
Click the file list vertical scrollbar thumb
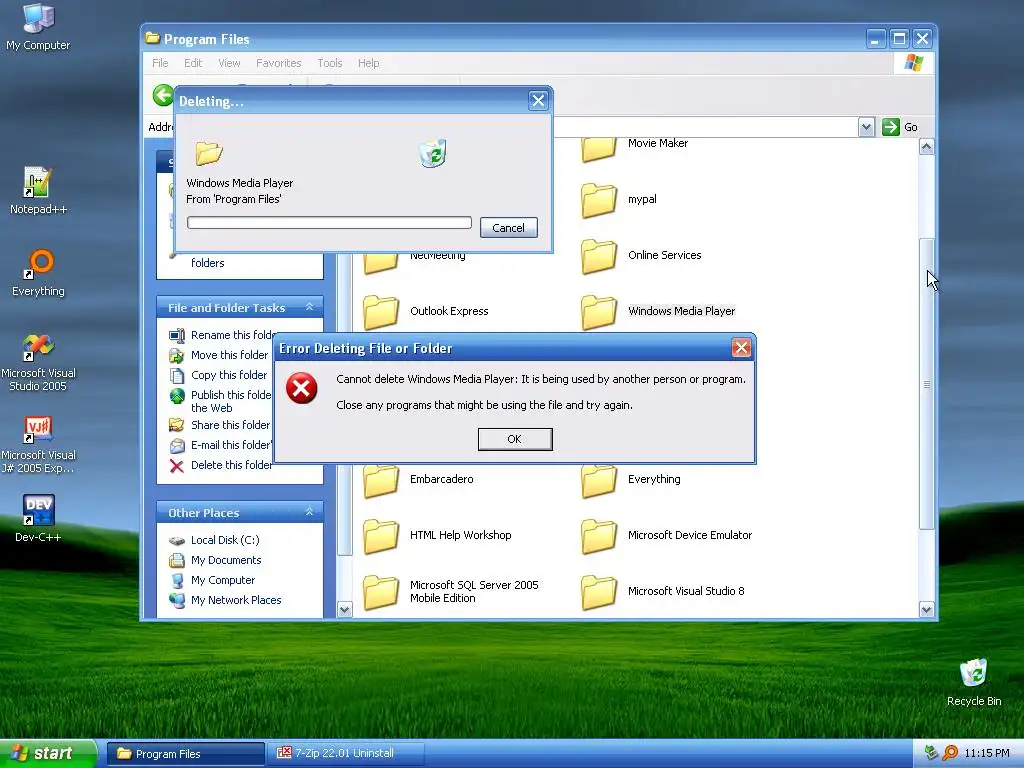tap(926, 384)
